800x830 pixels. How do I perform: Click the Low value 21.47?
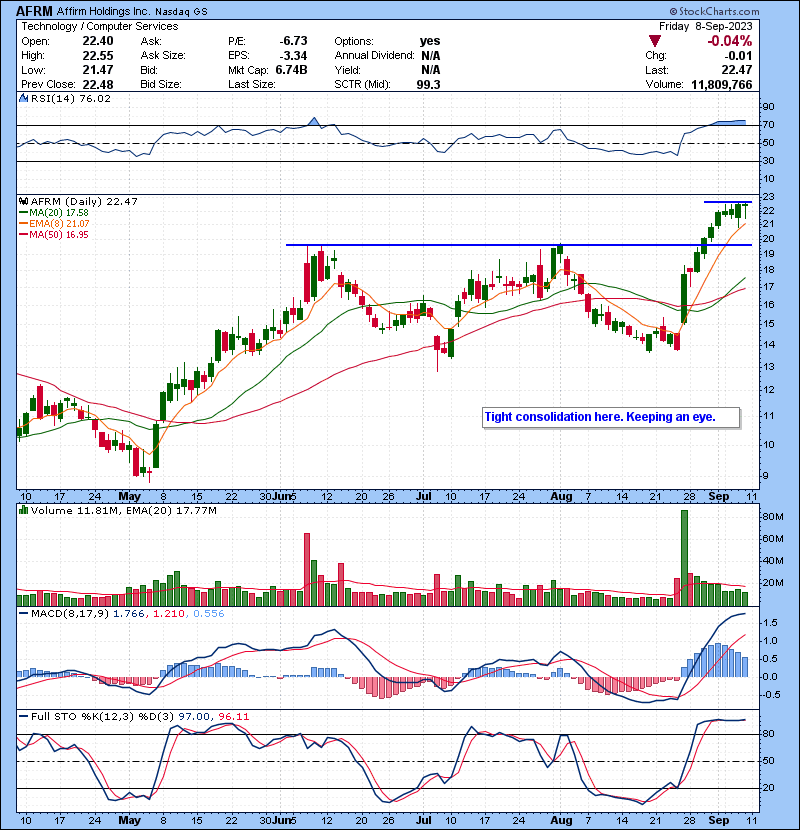[x=98, y=70]
